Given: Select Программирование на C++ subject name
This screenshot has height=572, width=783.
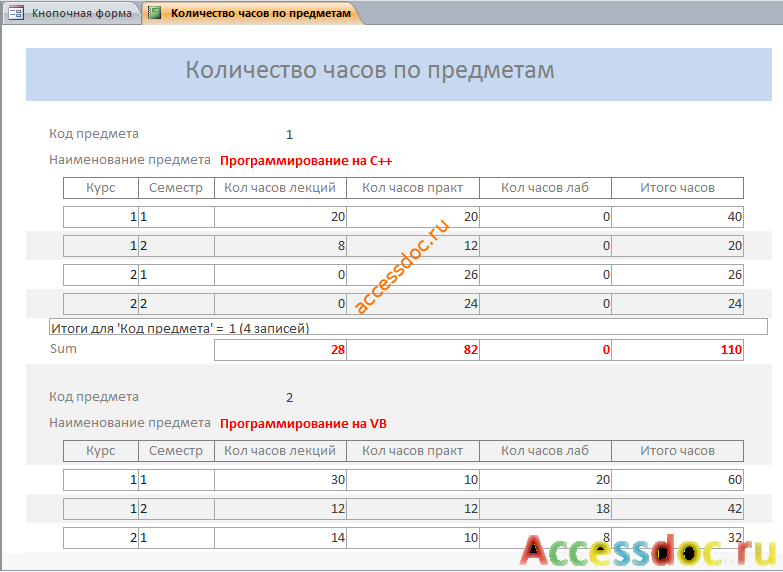Looking at the screenshot, I should 306,161.
